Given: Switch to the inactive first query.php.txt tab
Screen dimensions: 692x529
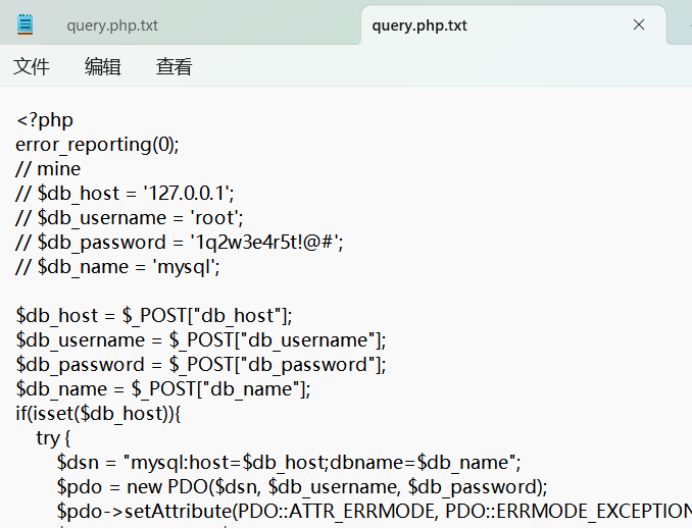Looking at the screenshot, I should coord(112,26).
